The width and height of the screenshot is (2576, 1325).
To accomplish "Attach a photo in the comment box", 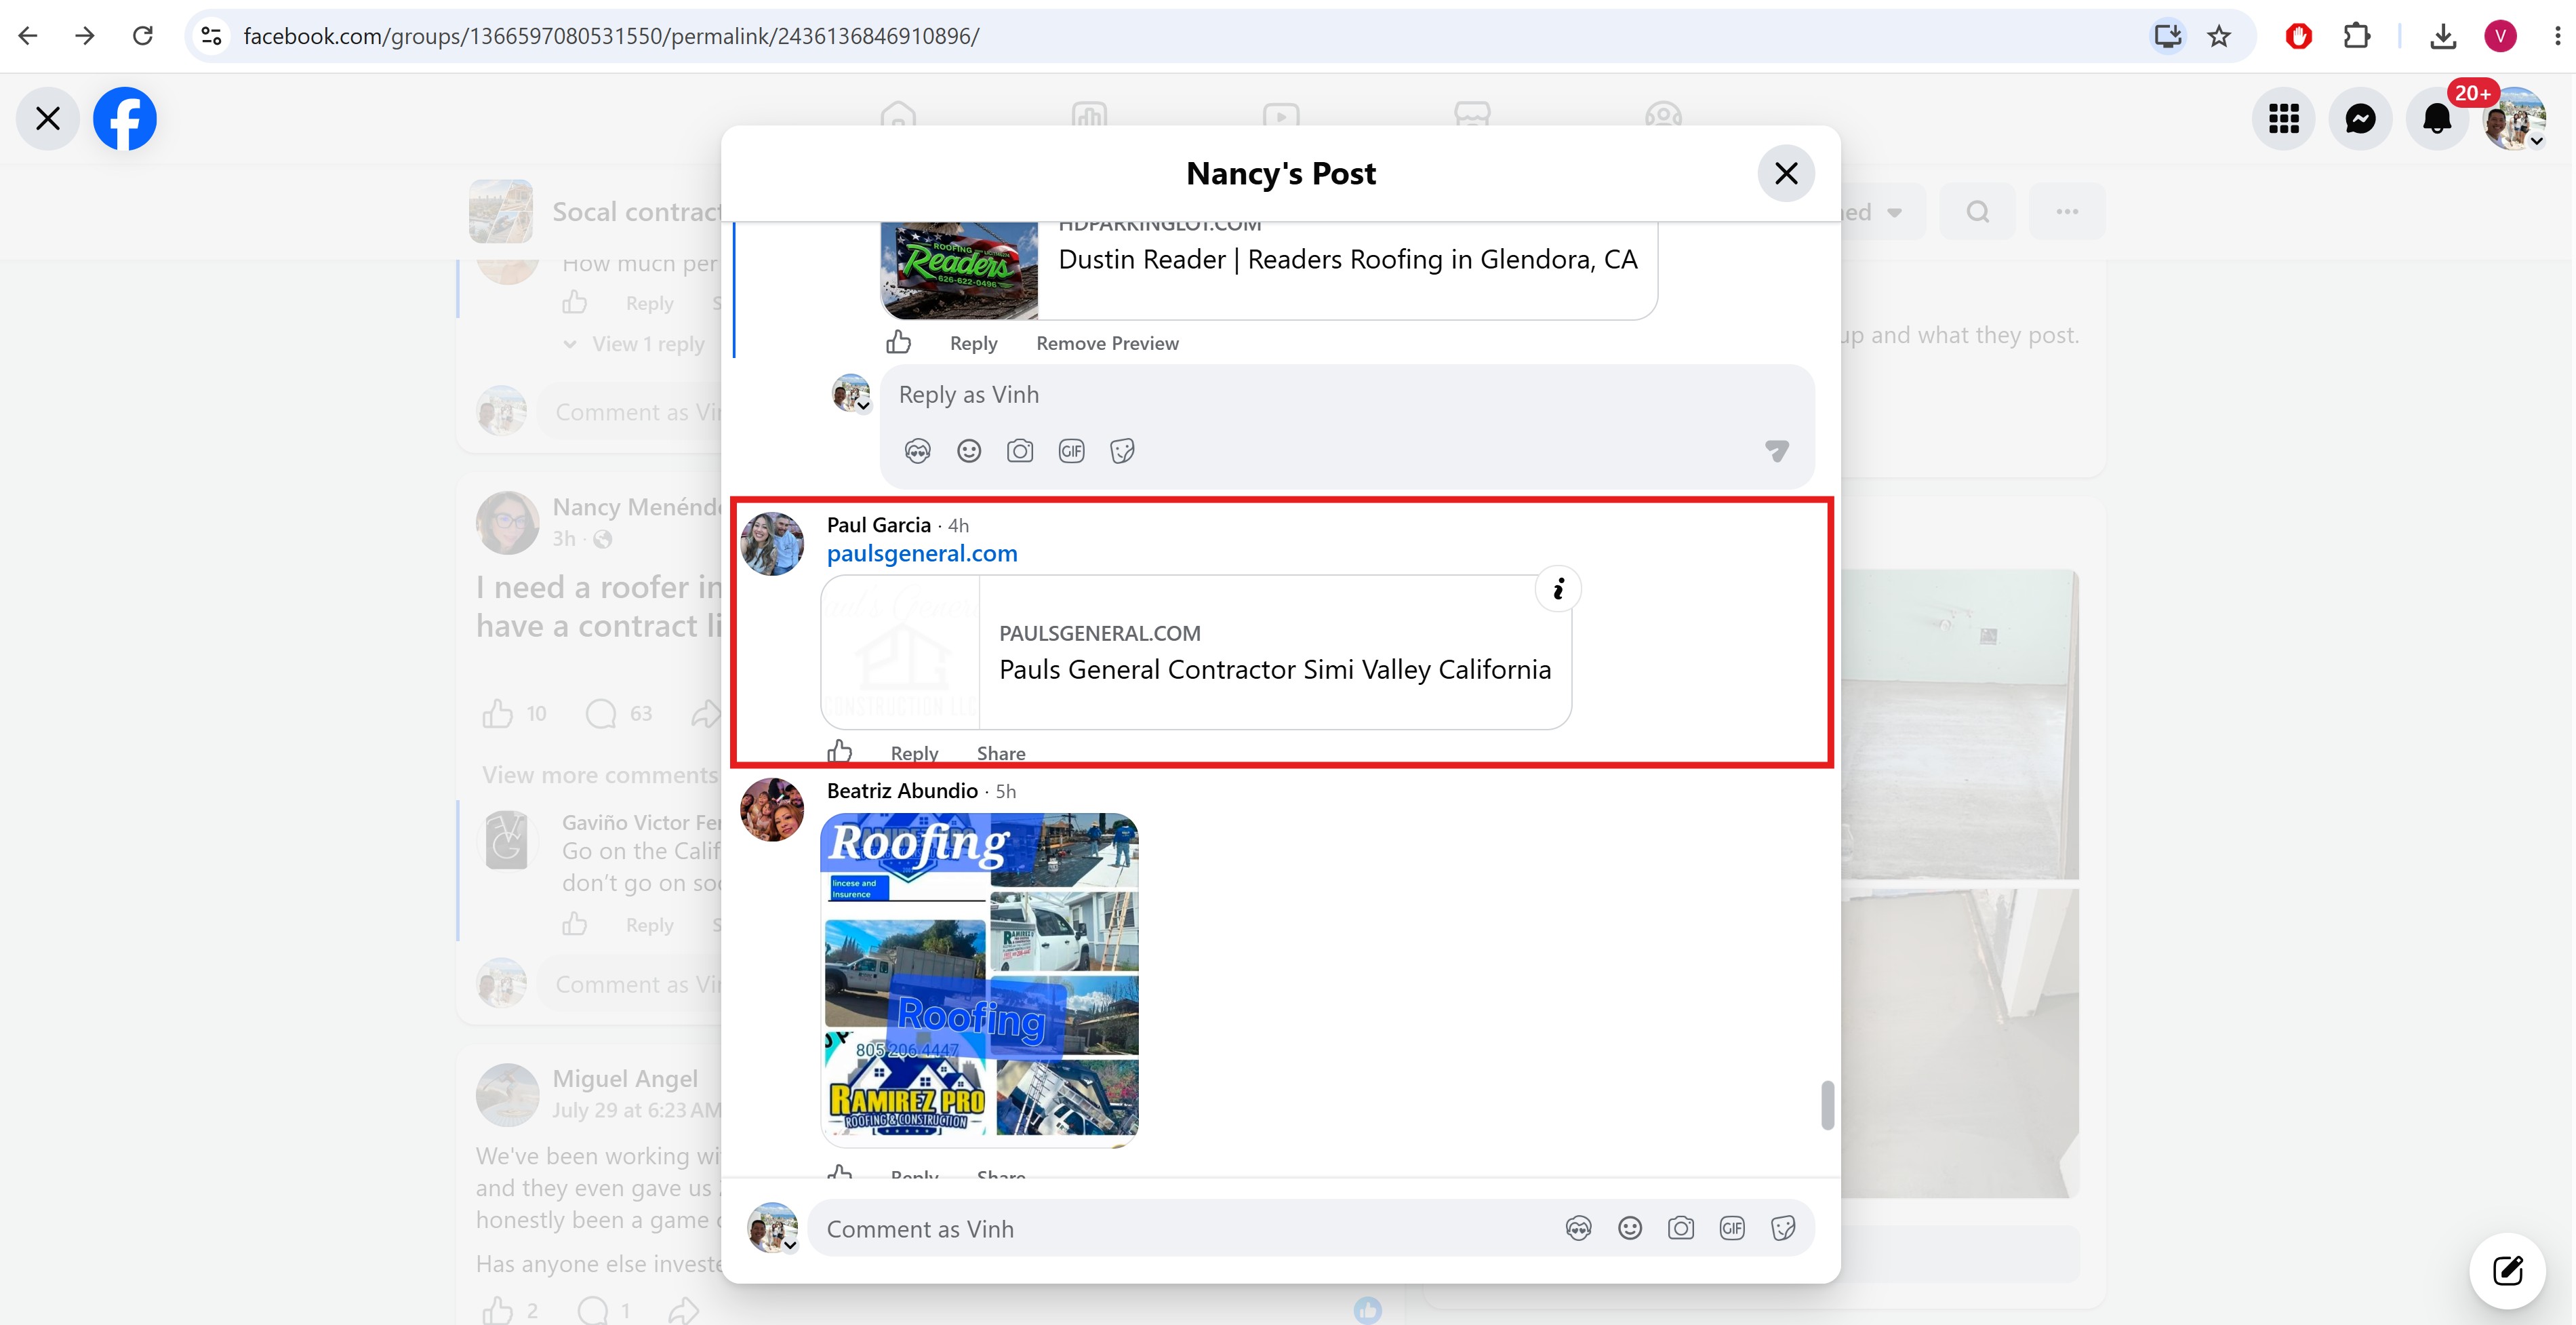I will tap(1681, 1228).
